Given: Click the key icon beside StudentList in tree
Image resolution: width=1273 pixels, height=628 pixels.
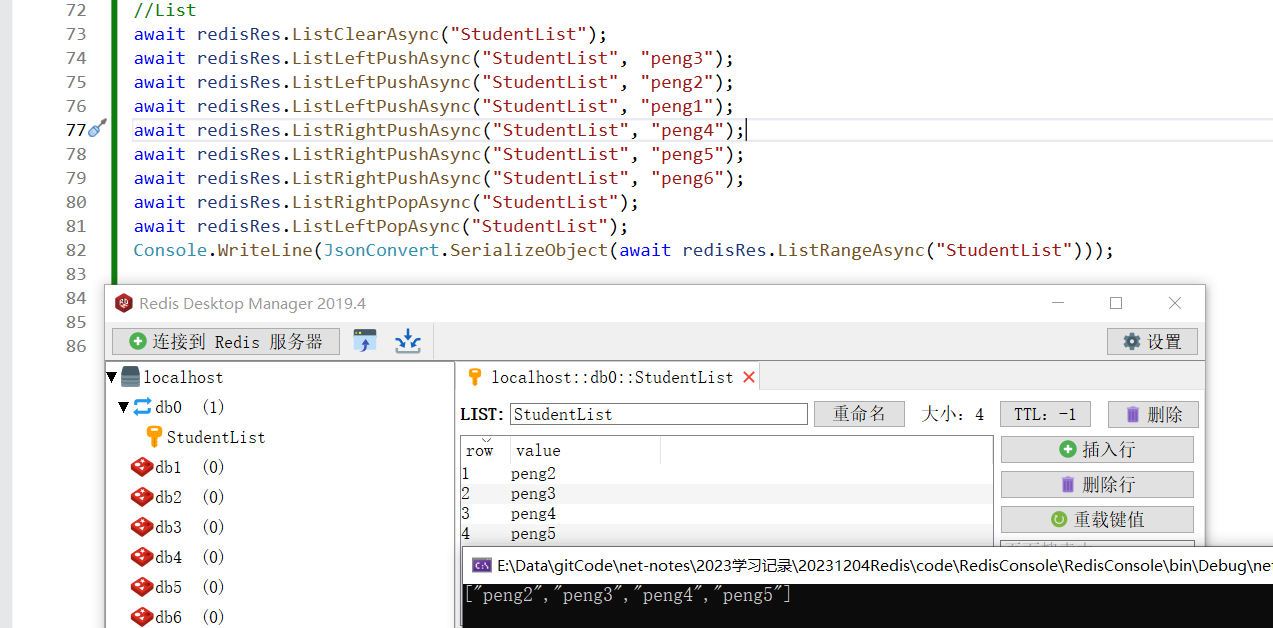Looking at the screenshot, I should pyautogui.click(x=154, y=437).
